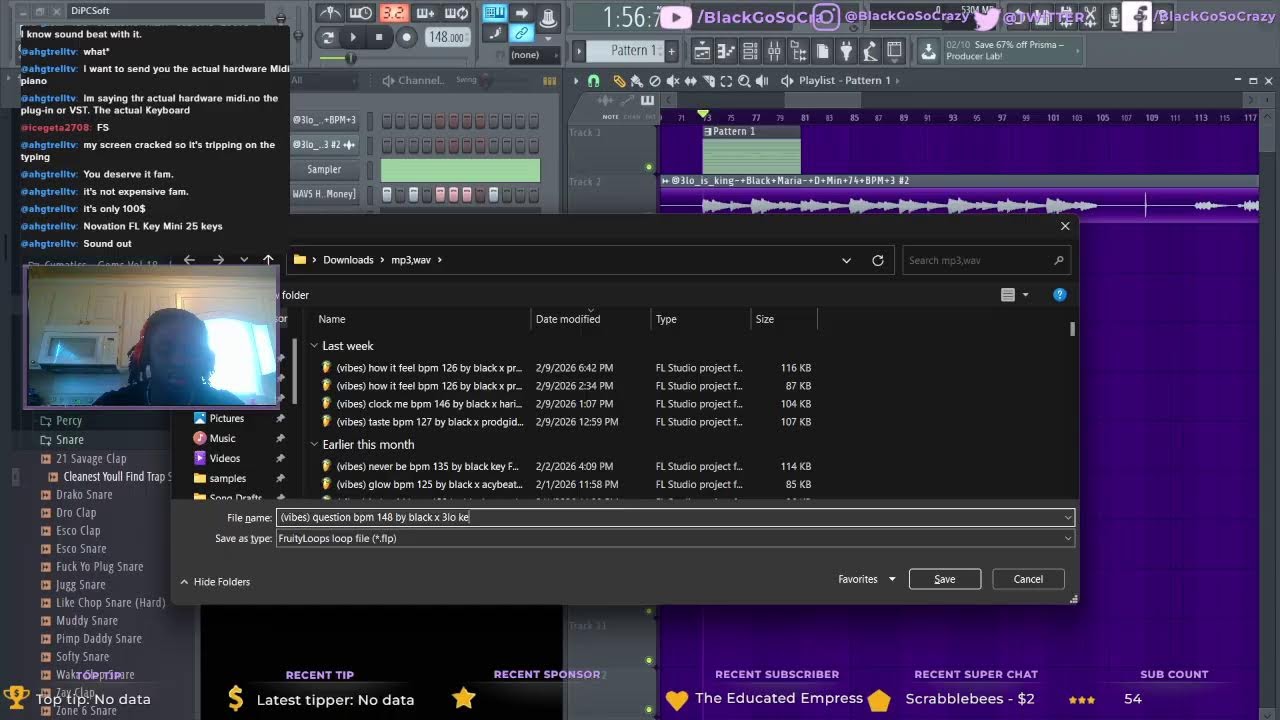This screenshot has width=1280, height=720.
Task: Click the Save button
Action: 945,579
